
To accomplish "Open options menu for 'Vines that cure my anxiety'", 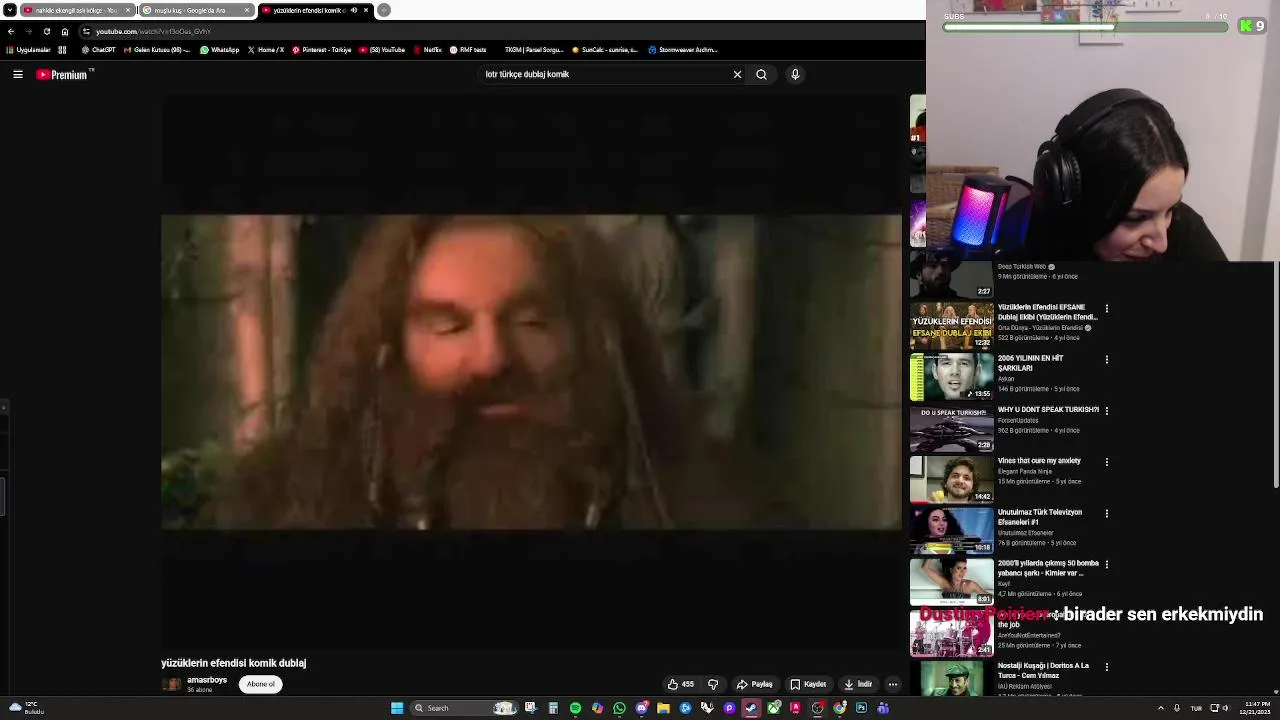I will (x=1107, y=462).
